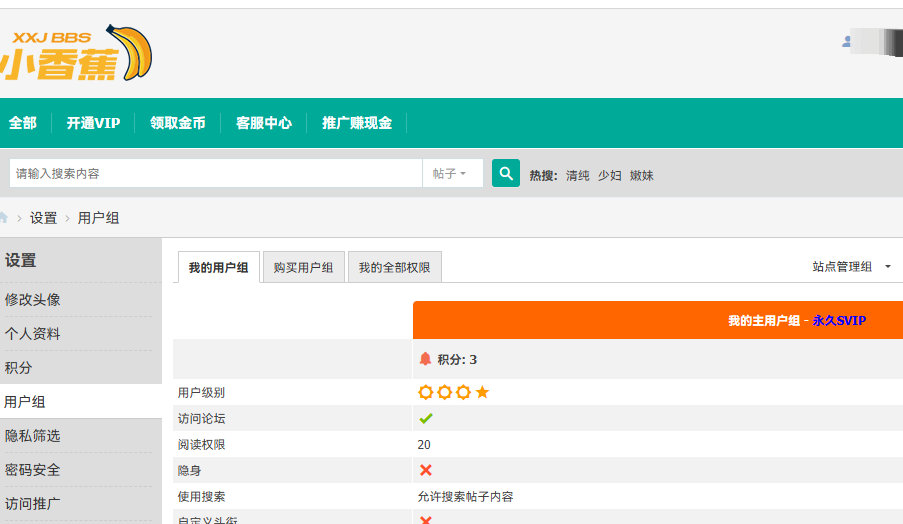Image resolution: width=903 pixels, height=524 pixels.
Task: Open 密码安全 in settings sidebar
Action: (x=33, y=469)
